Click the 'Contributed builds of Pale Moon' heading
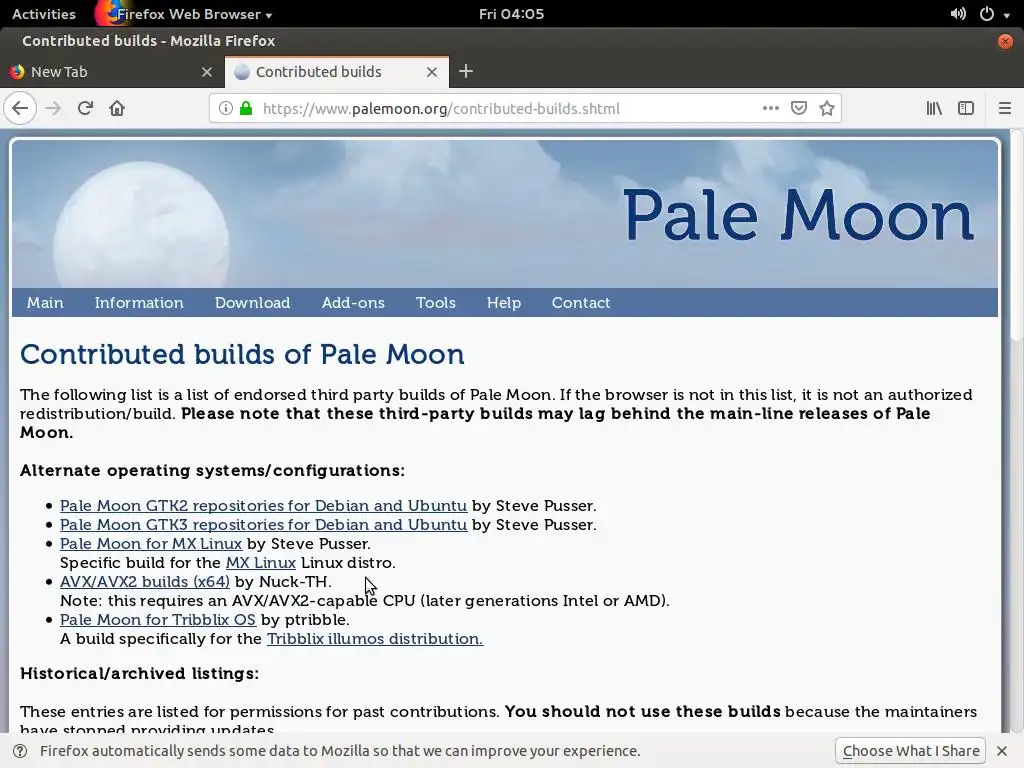Image resolution: width=1024 pixels, height=768 pixels. click(x=242, y=355)
